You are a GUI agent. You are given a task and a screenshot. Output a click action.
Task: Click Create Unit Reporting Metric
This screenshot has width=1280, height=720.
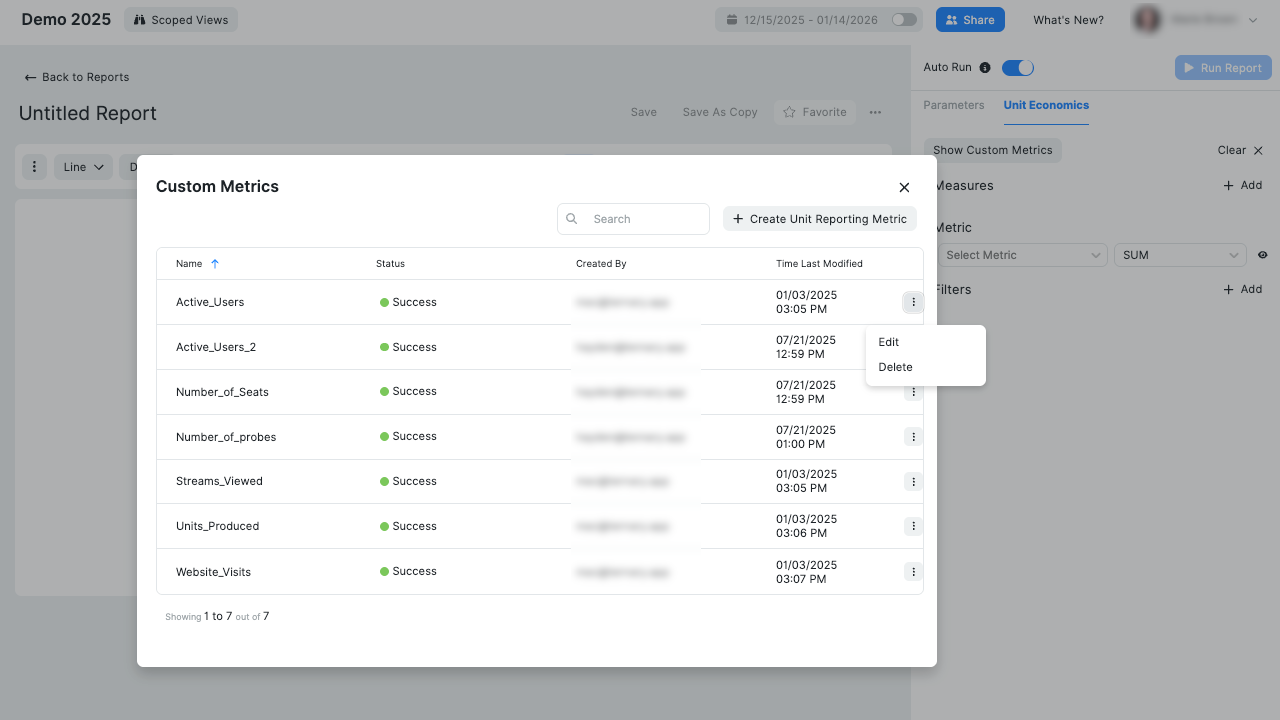(x=819, y=218)
